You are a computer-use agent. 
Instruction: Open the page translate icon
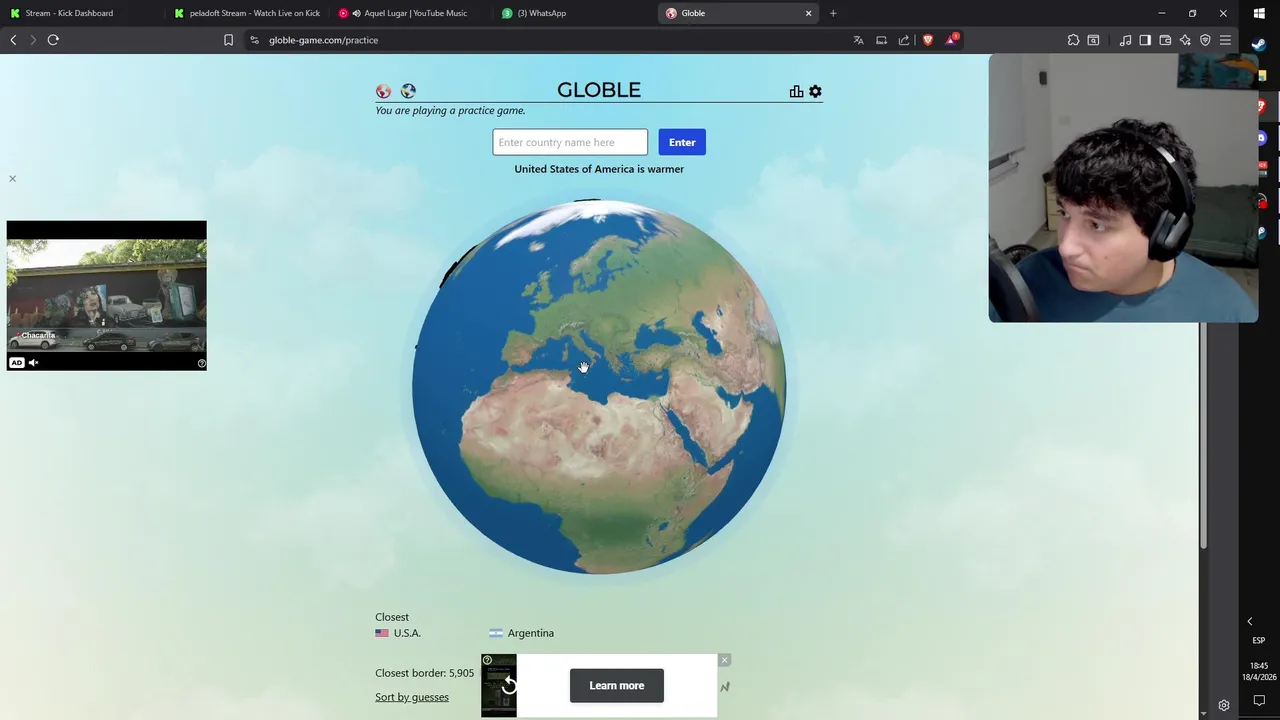click(x=858, y=40)
